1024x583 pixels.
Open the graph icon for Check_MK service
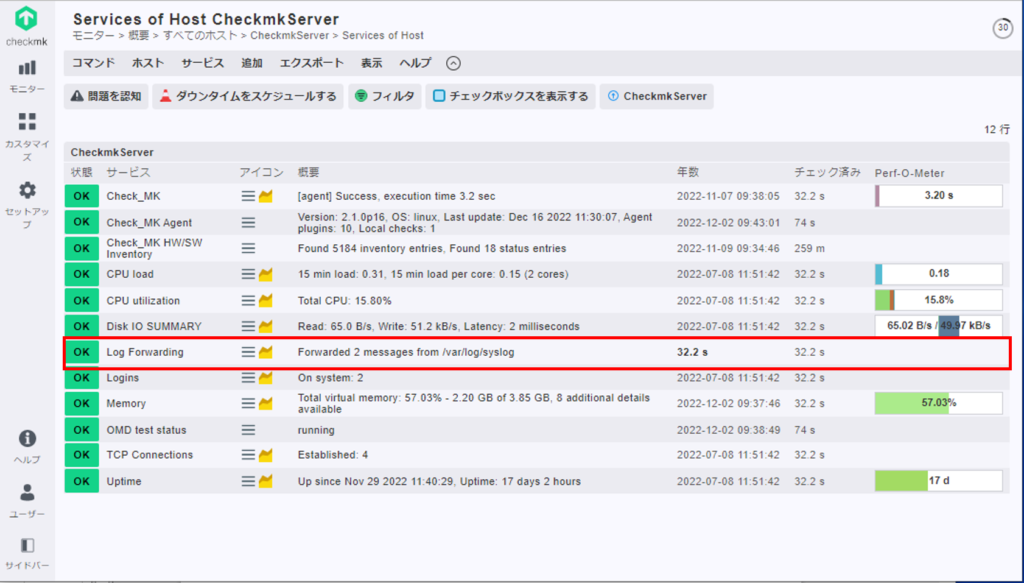266,197
